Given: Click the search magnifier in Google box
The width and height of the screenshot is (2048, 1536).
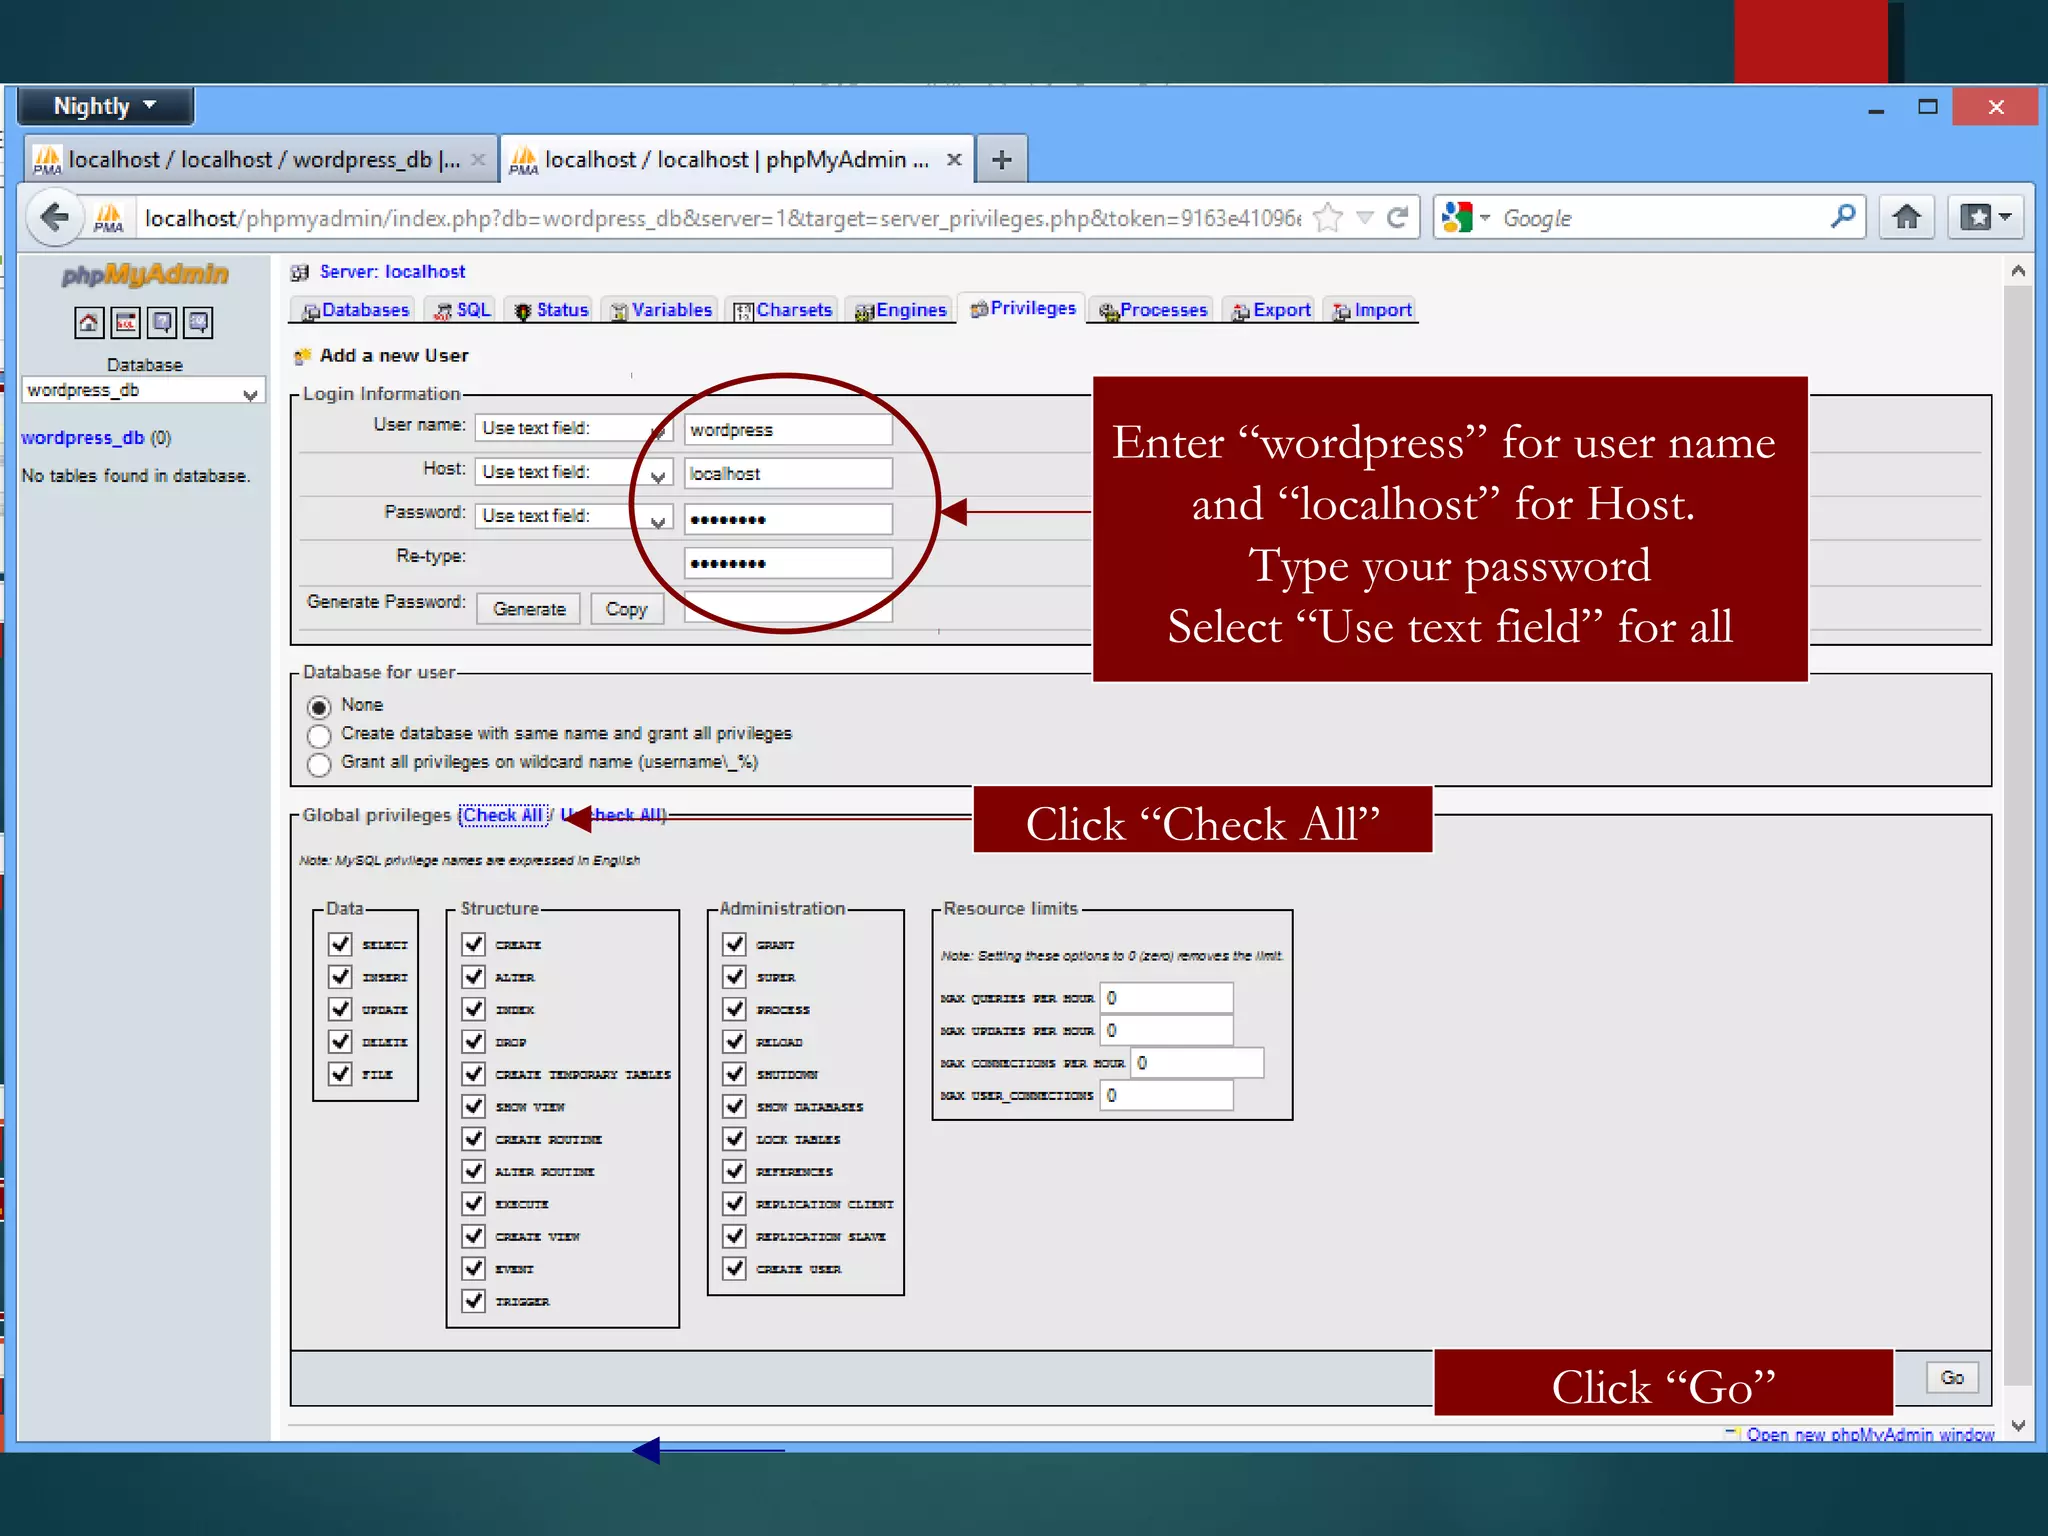Looking at the screenshot, I should 1842,216.
